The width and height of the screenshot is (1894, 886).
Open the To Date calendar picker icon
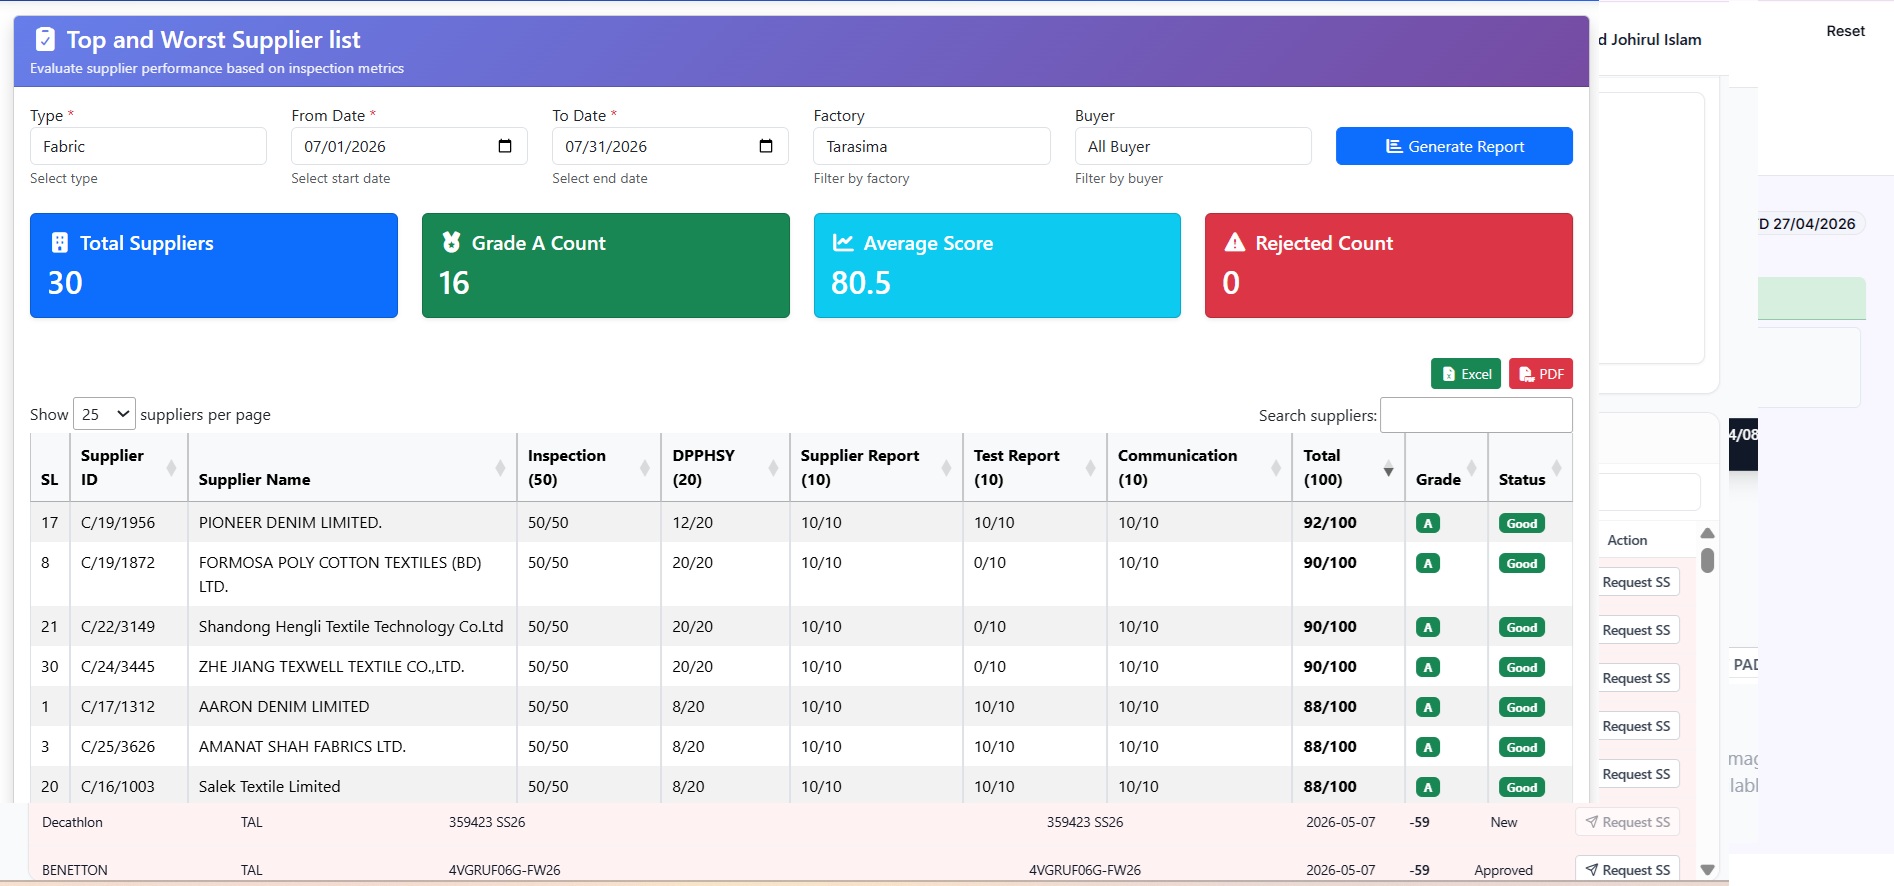point(766,146)
